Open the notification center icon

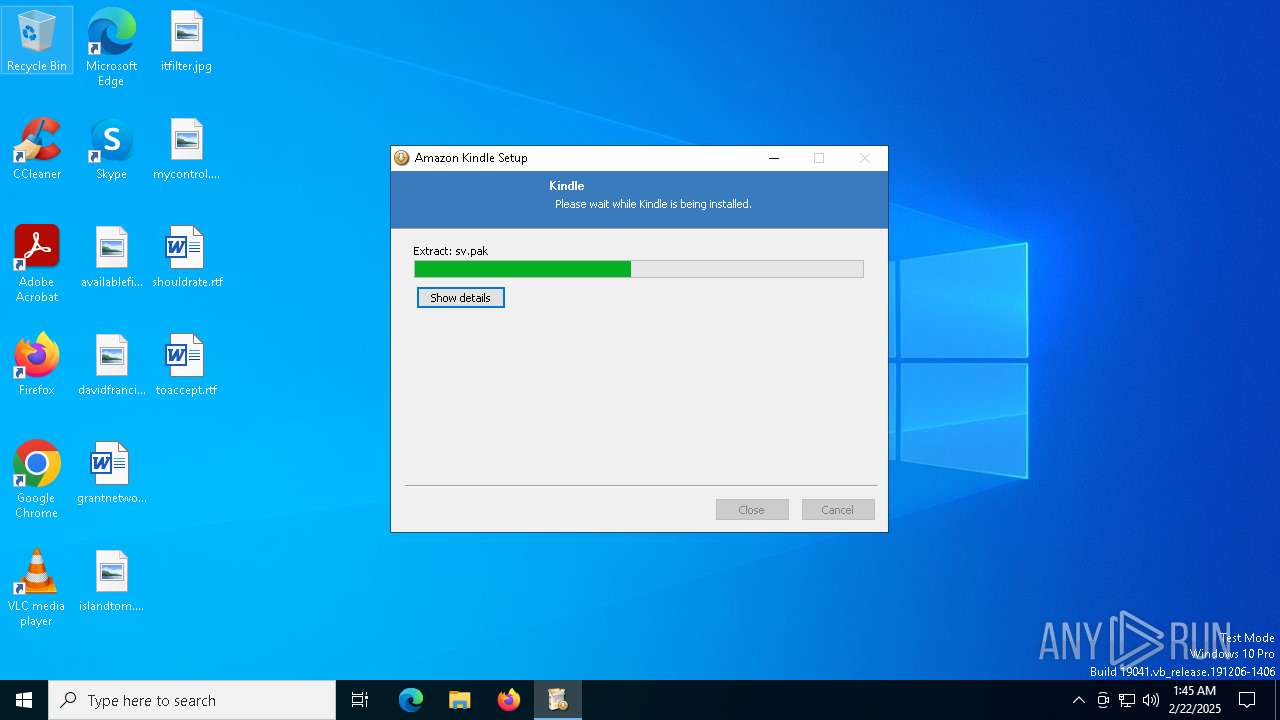click(x=1247, y=700)
